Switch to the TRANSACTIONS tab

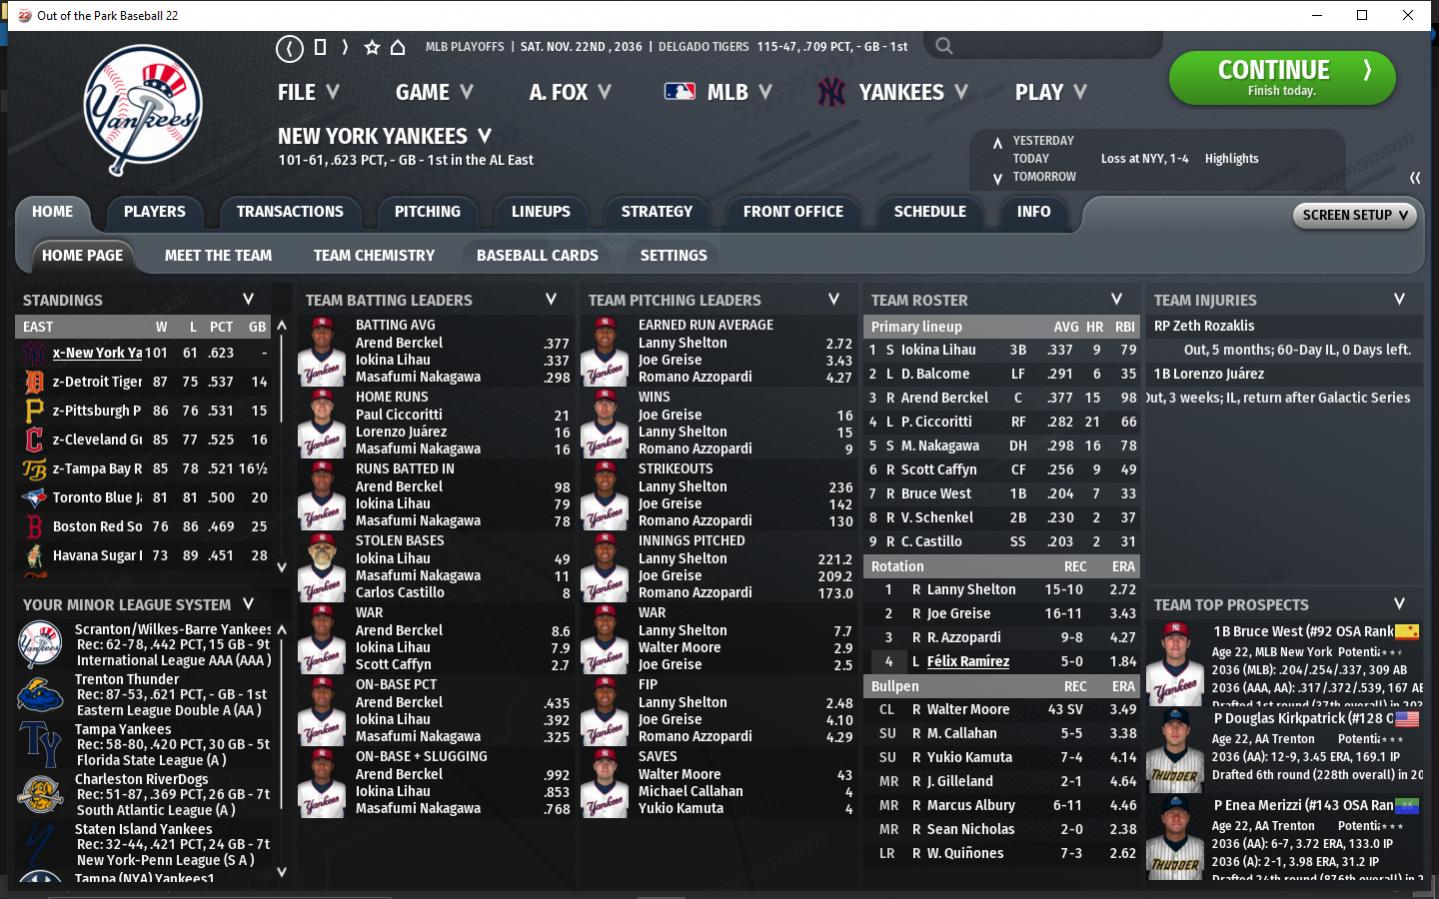[290, 212]
